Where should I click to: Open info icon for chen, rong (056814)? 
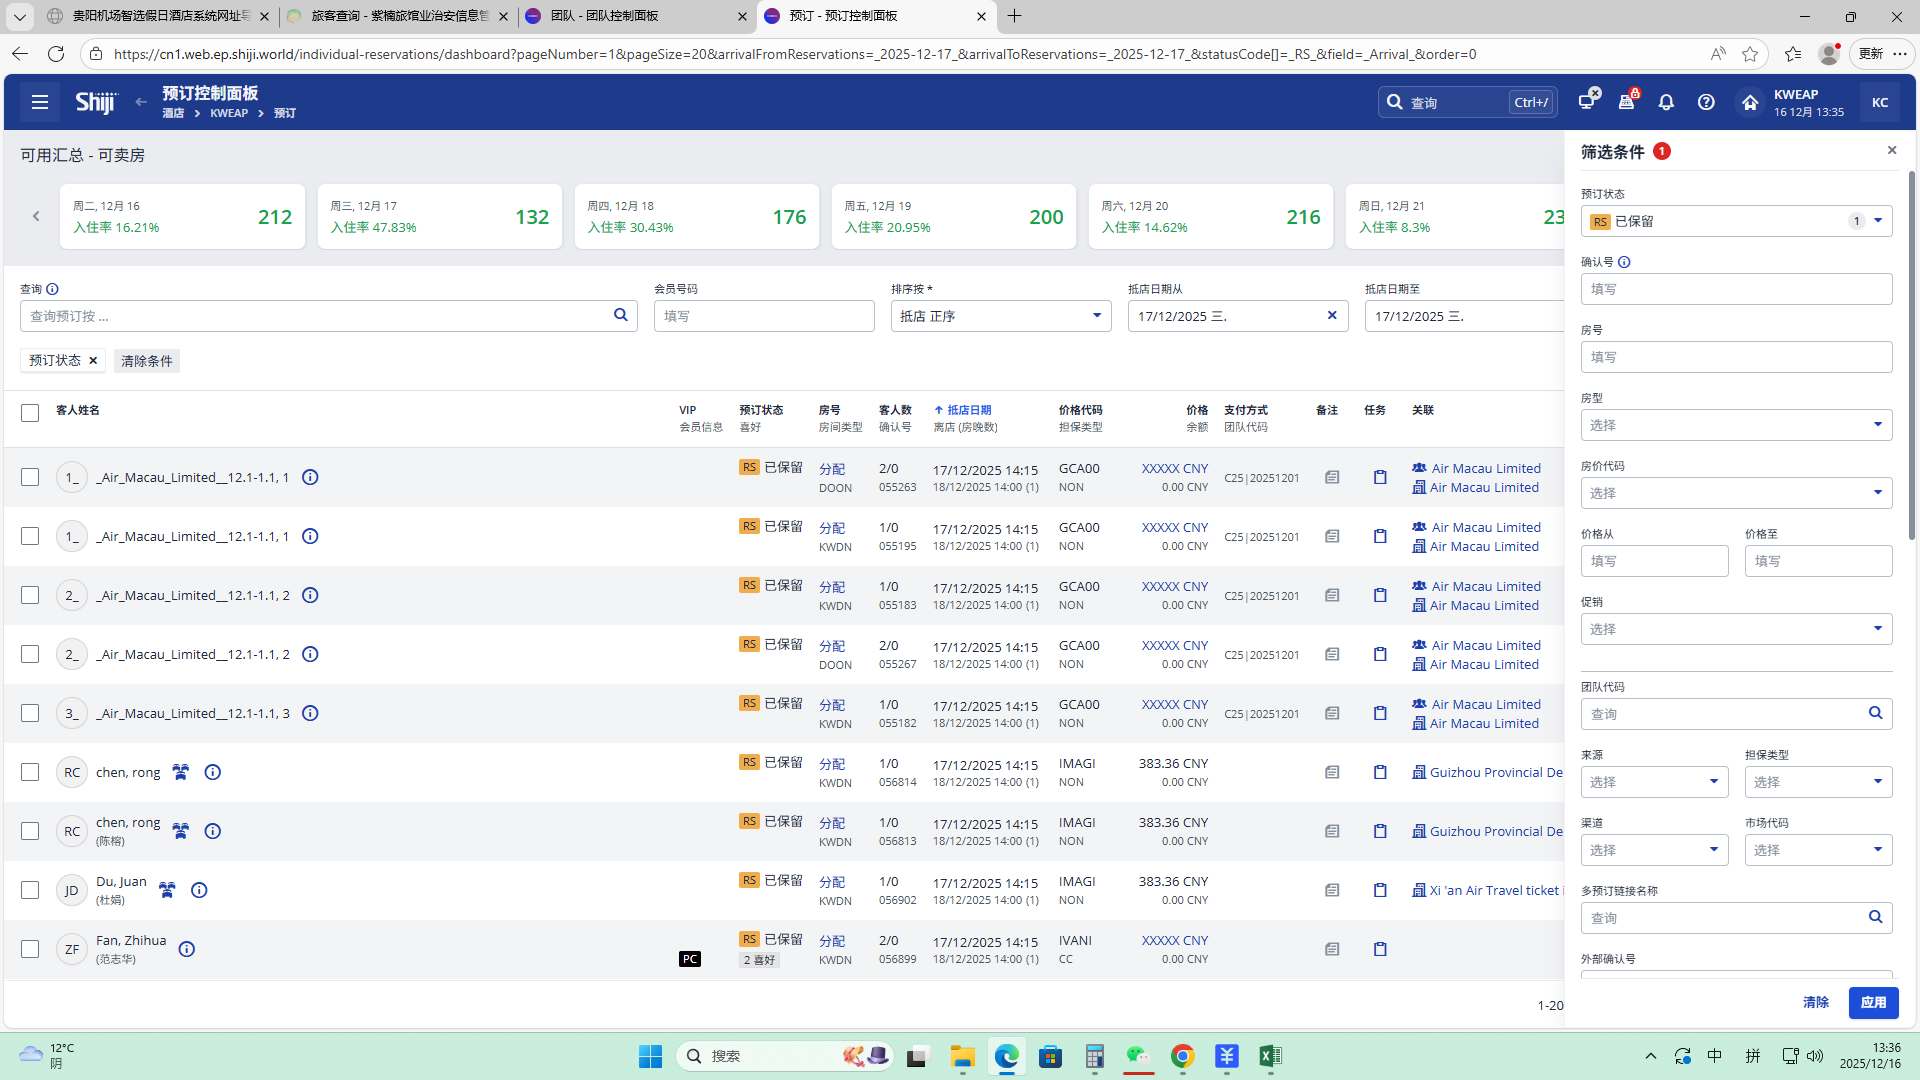click(x=212, y=772)
